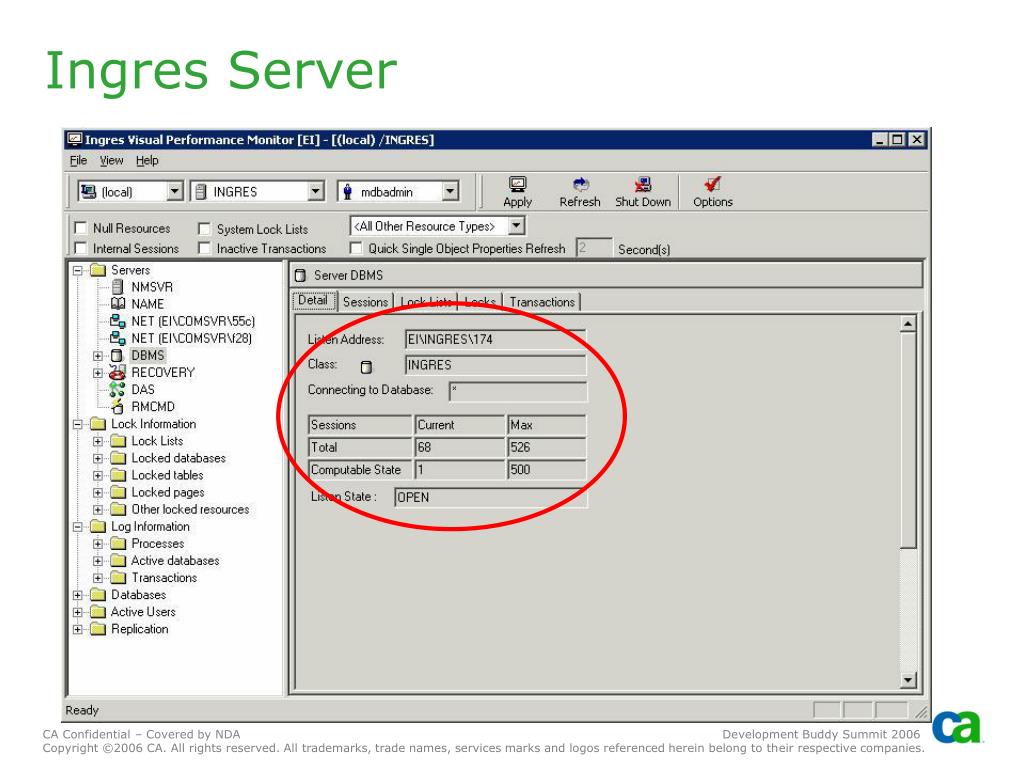Open the (local) node dropdown
Screen dimensions: 1024x768
click(x=174, y=191)
